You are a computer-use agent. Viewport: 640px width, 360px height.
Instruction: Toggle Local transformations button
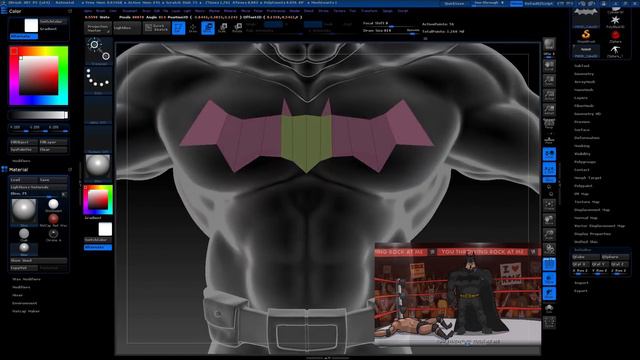tap(549, 154)
